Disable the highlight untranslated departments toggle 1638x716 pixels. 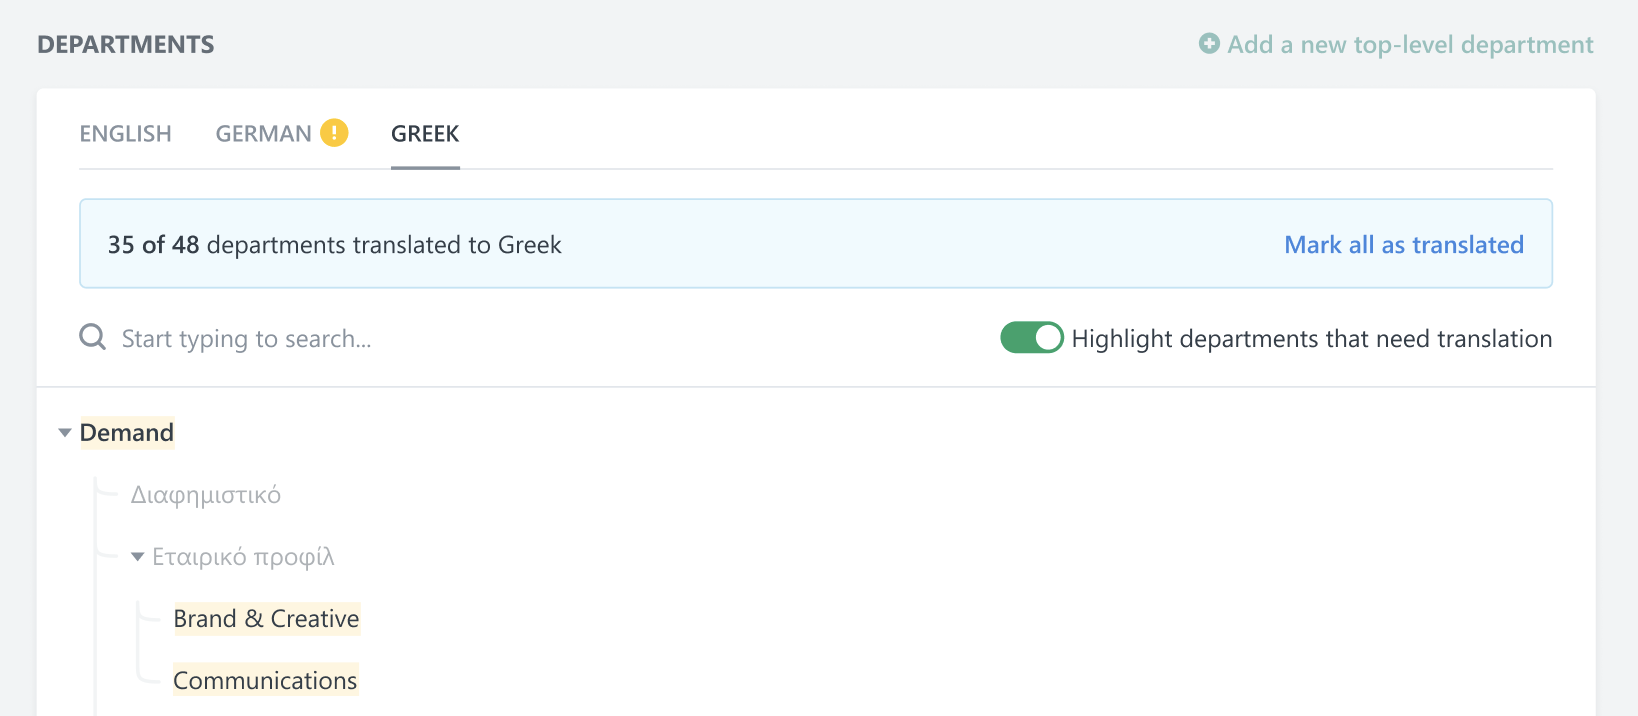(1031, 338)
